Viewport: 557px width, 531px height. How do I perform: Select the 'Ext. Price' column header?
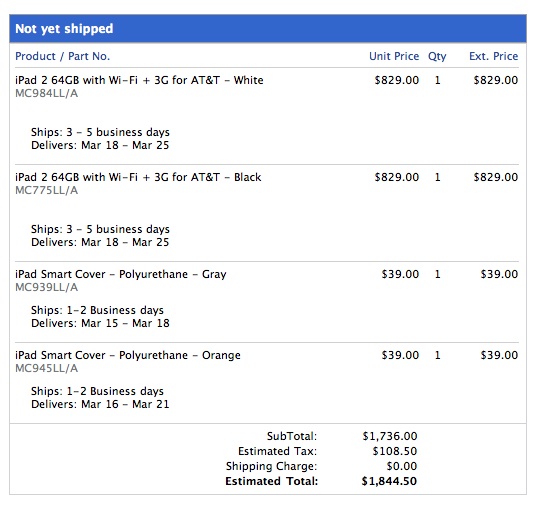[x=493, y=56]
